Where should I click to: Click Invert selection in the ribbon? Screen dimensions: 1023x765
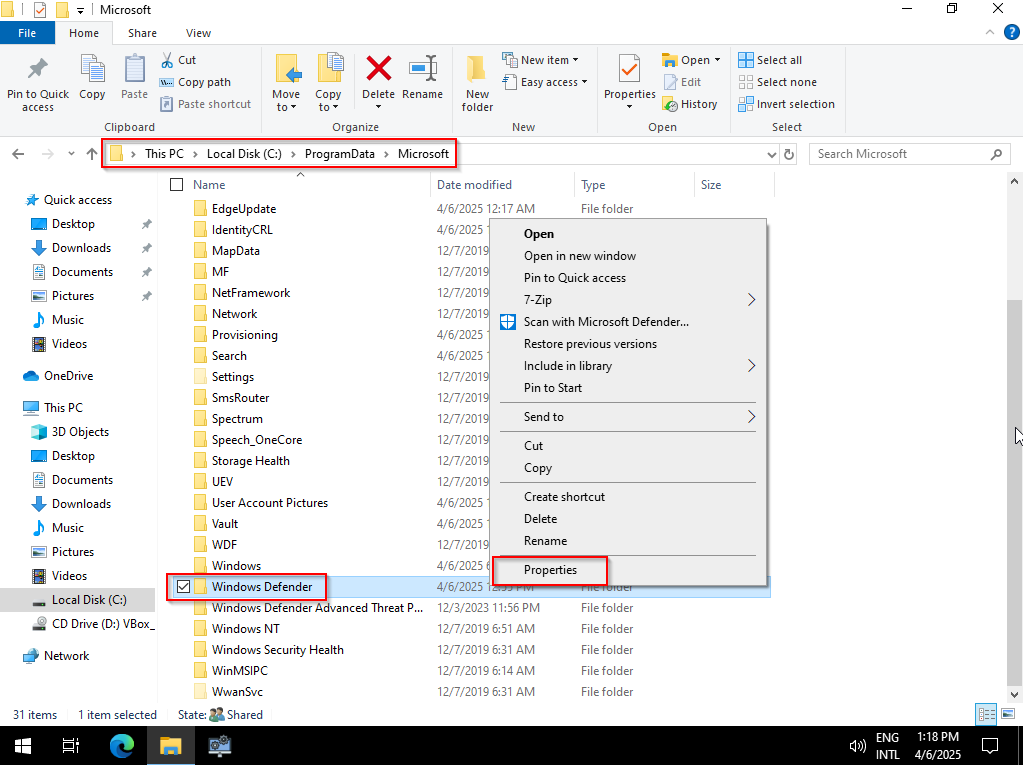(786, 104)
